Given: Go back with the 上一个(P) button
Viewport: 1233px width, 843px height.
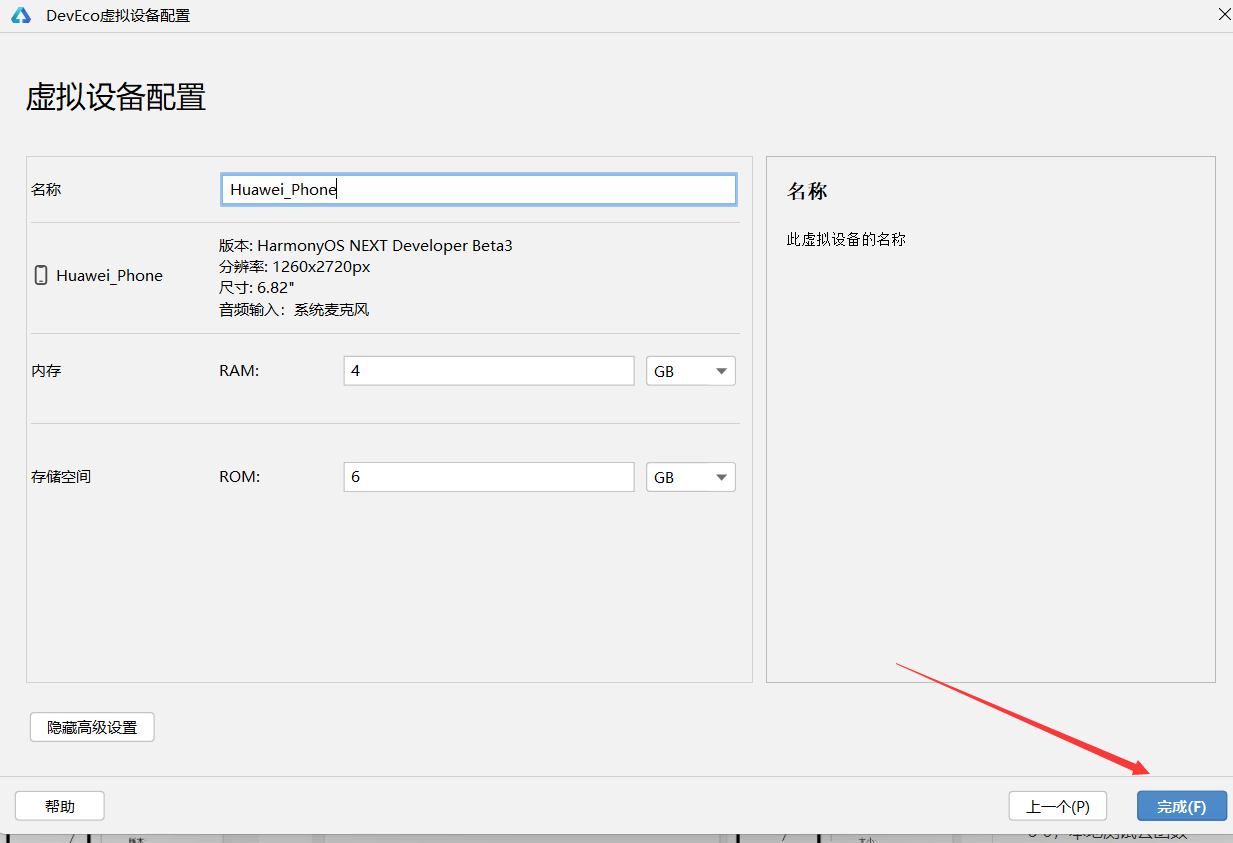Looking at the screenshot, I should pyautogui.click(x=1059, y=806).
